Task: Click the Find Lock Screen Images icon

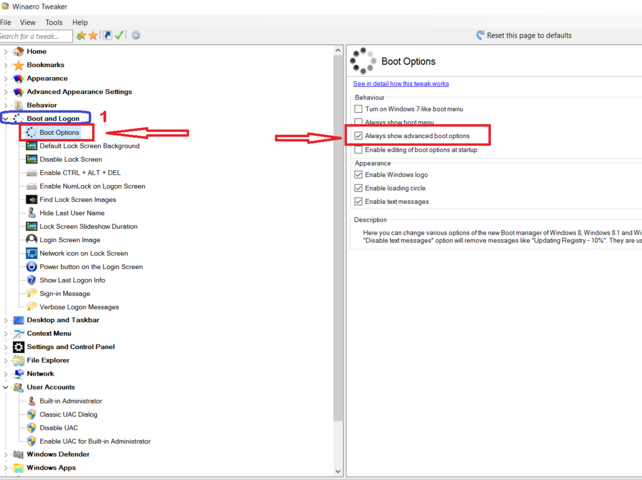Action: [x=32, y=199]
